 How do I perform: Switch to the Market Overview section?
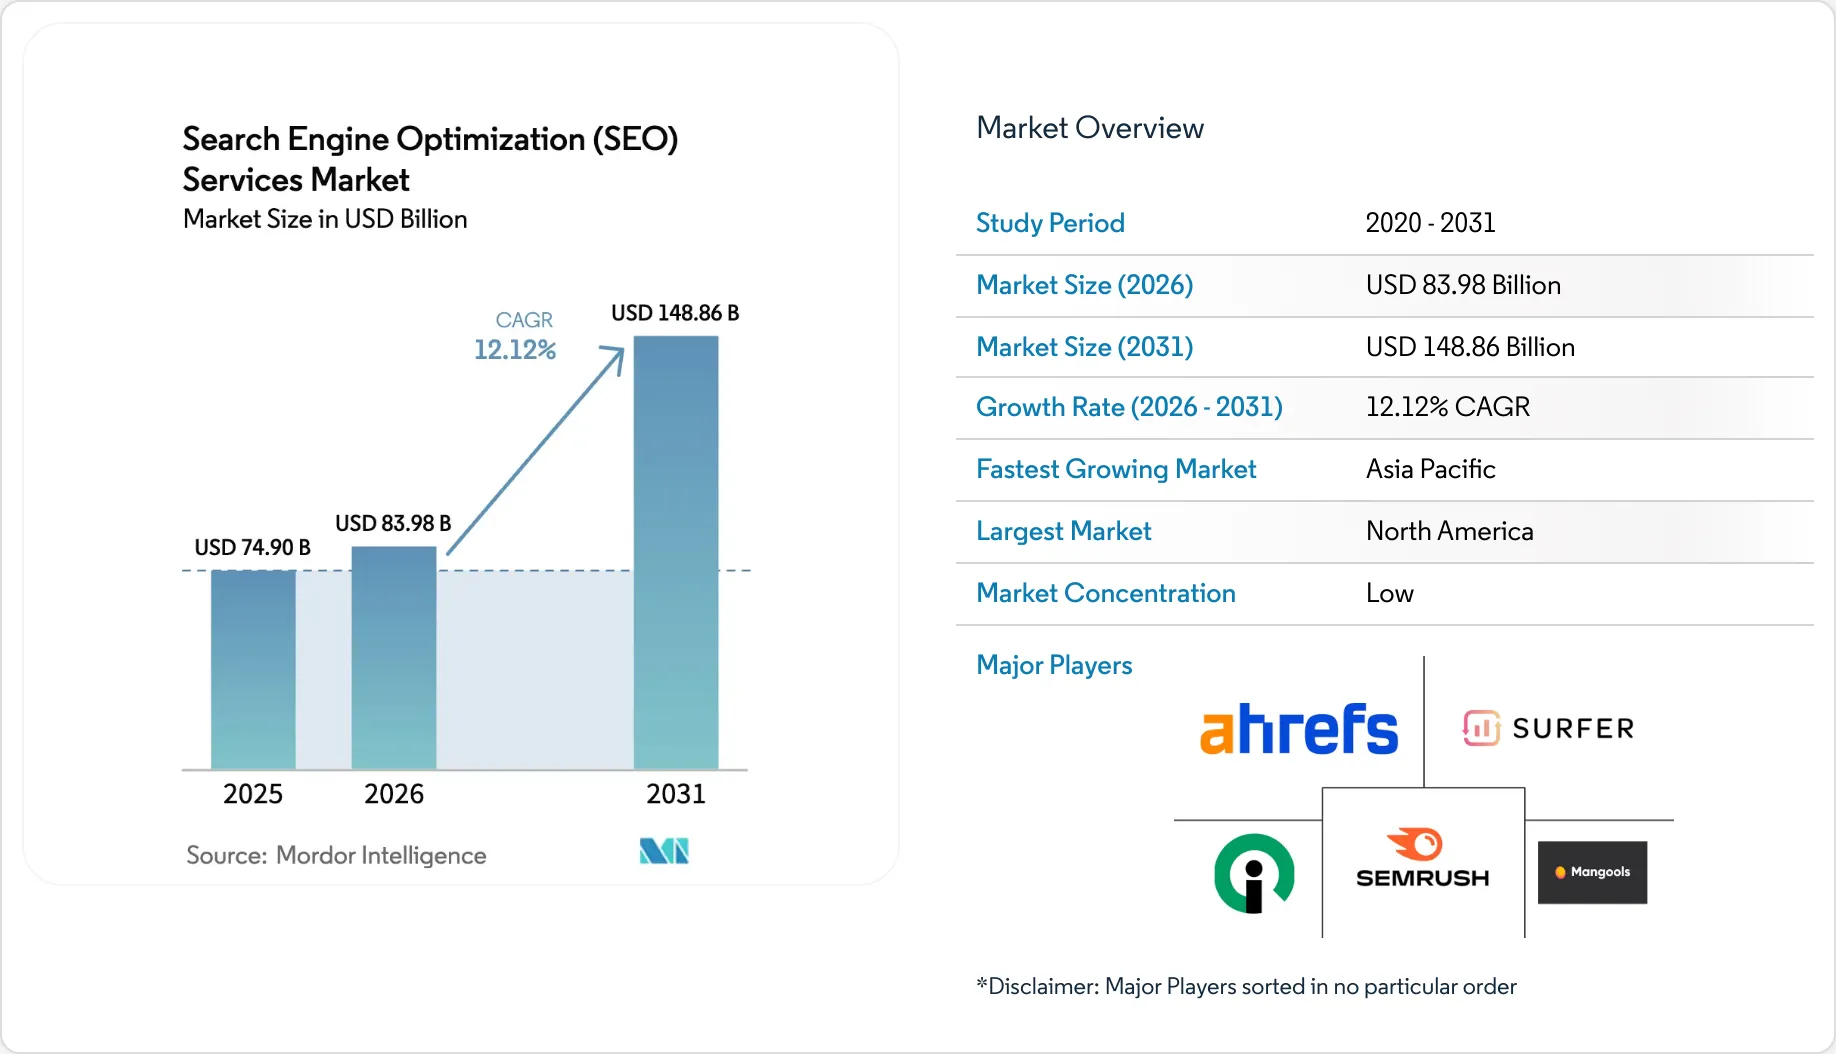1089,127
